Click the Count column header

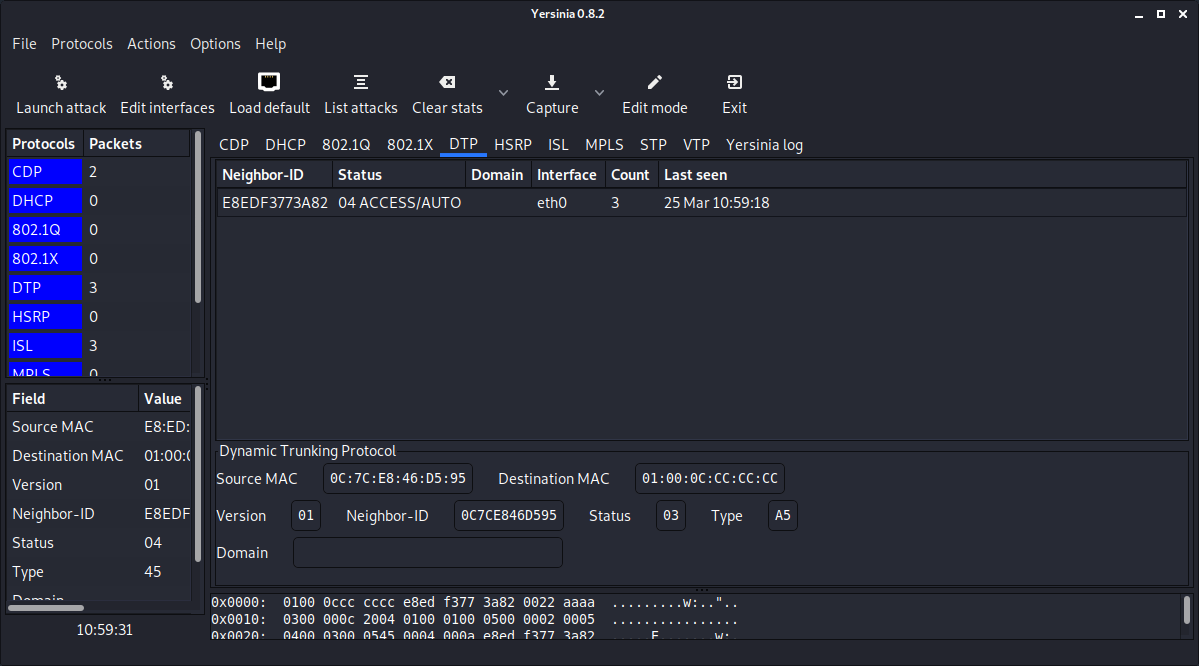point(631,174)
